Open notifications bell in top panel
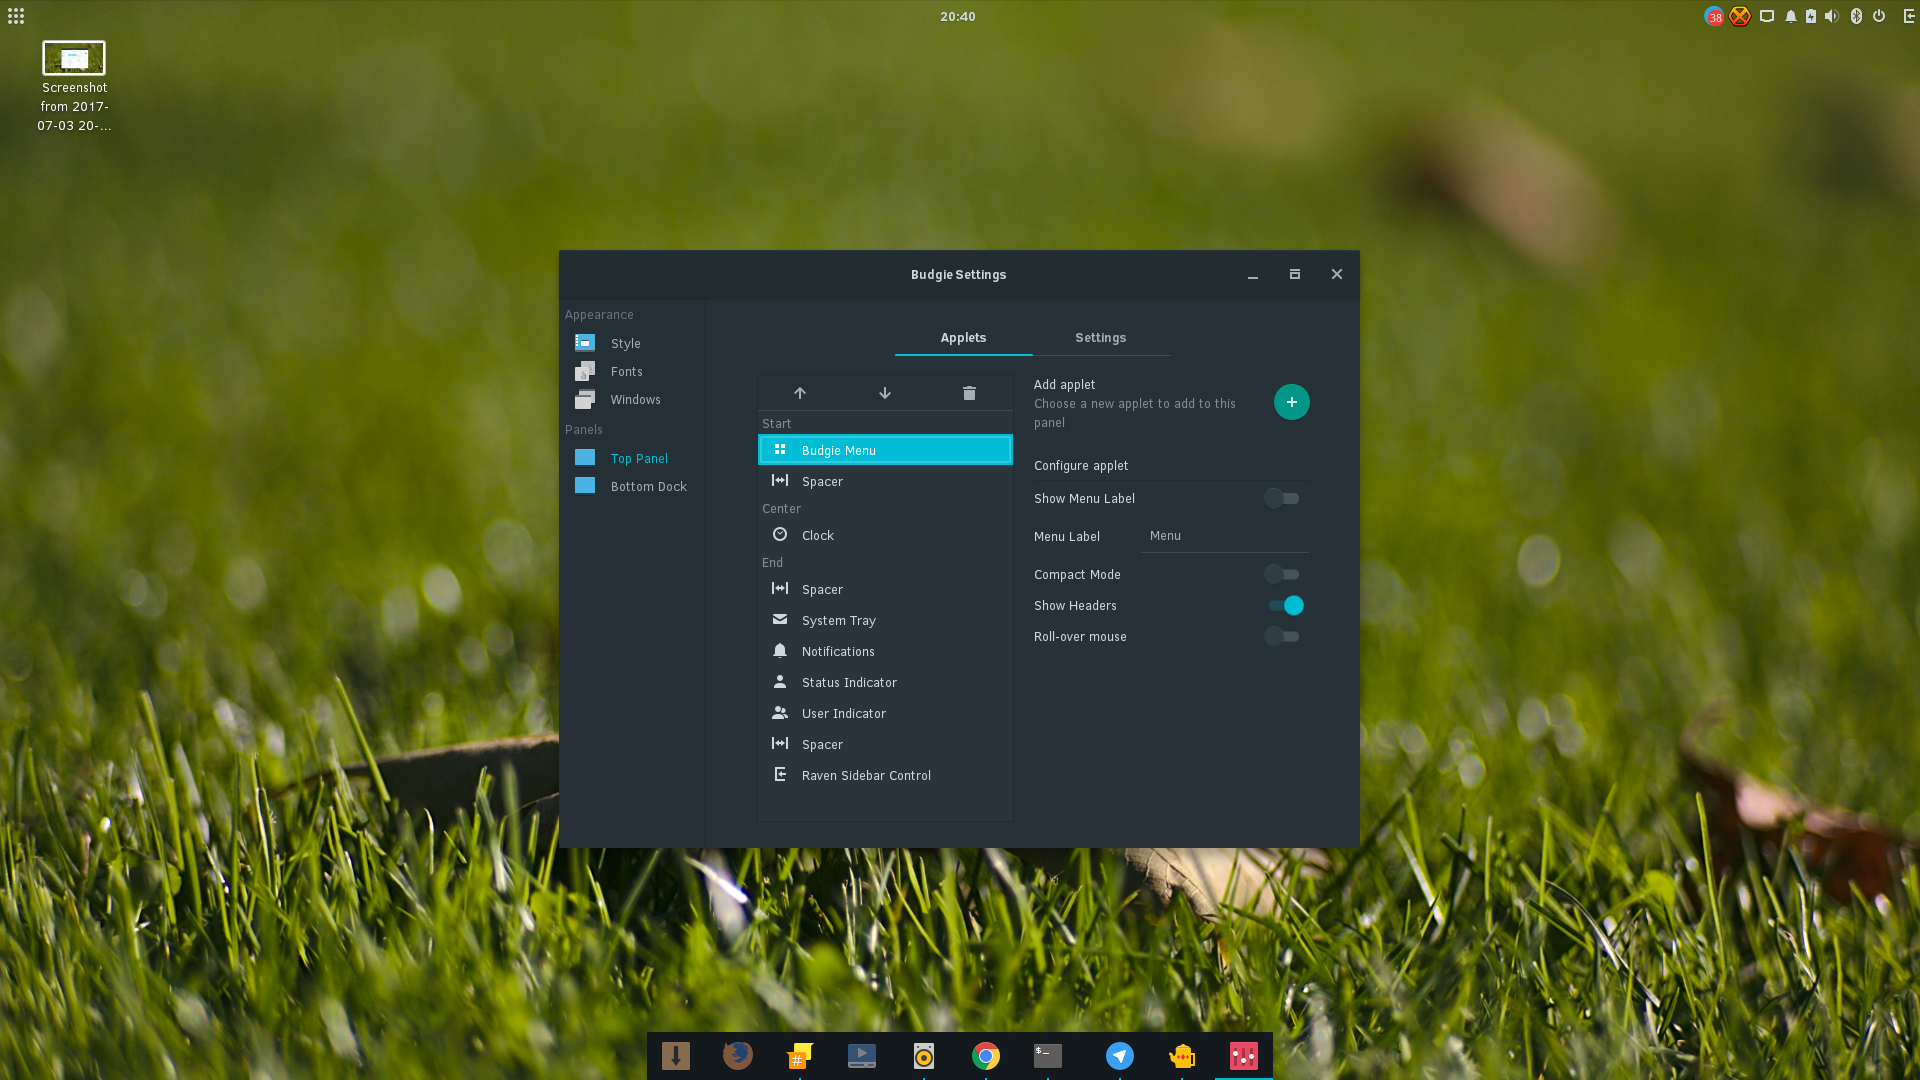Viewport: 1920px width, 1080px height. coord(1791,16)
